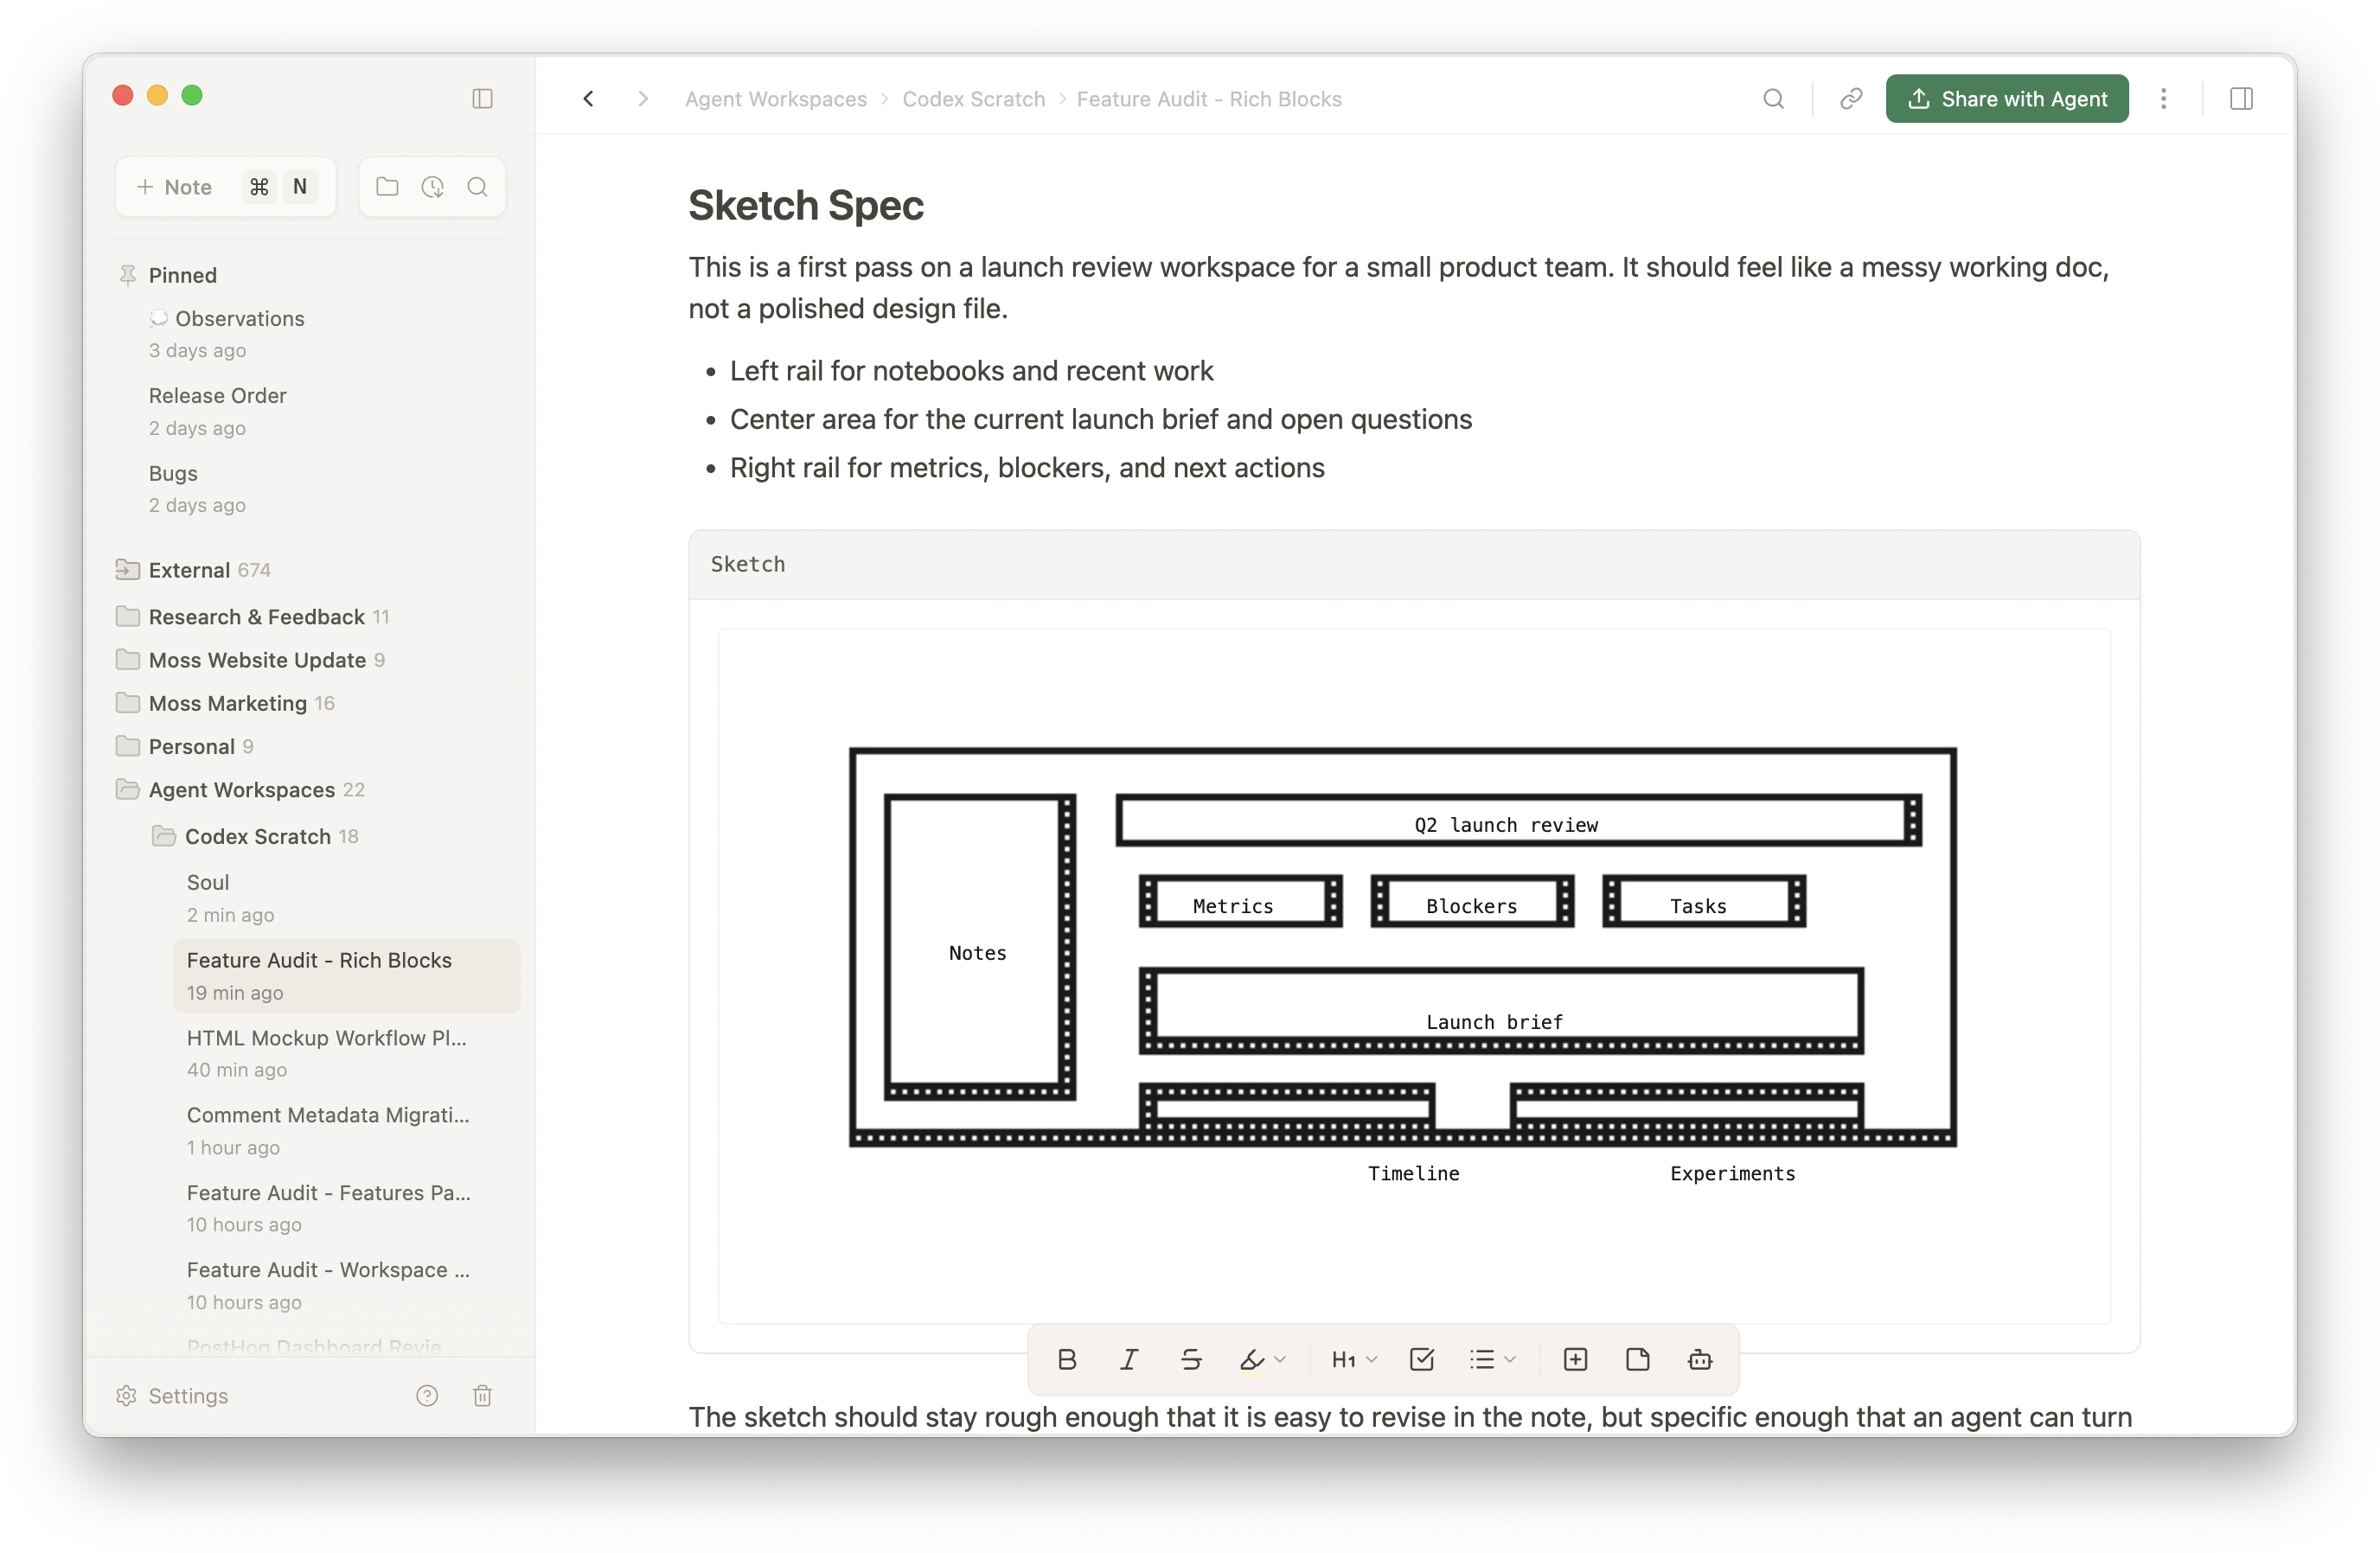Image resolution: width=2380 pixels, height=1553 pixels.
Task: Open search with the magnifier in the header
Action: 1774,98
